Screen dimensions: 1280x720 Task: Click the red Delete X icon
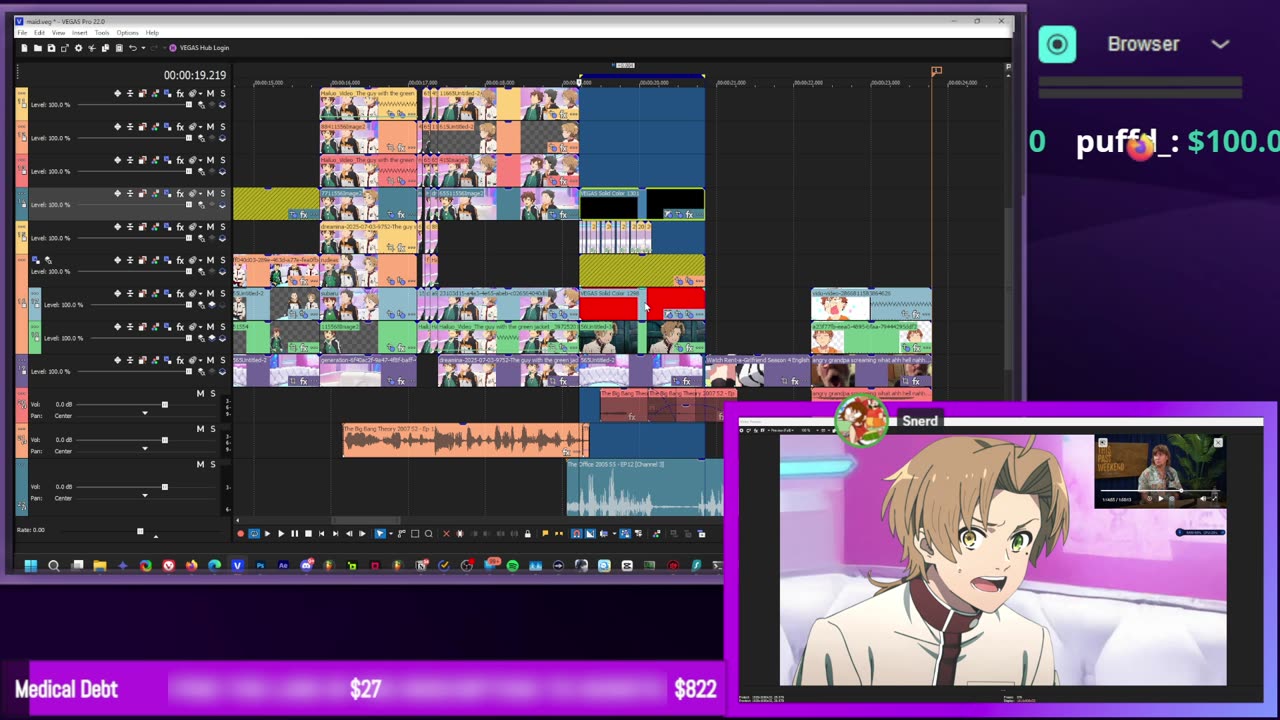(x=446, y=534)
